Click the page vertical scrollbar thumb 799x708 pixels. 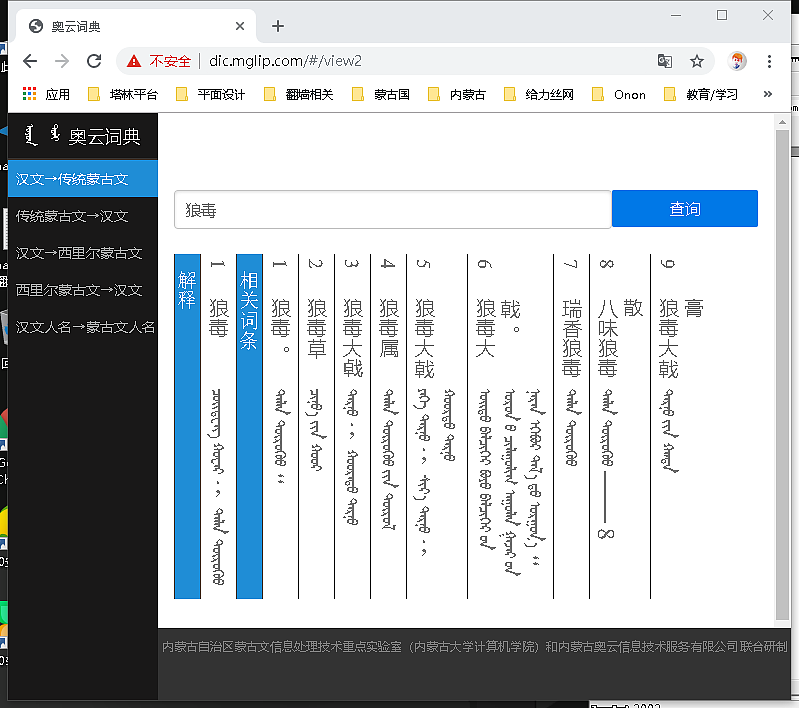[x=782, y=375]
